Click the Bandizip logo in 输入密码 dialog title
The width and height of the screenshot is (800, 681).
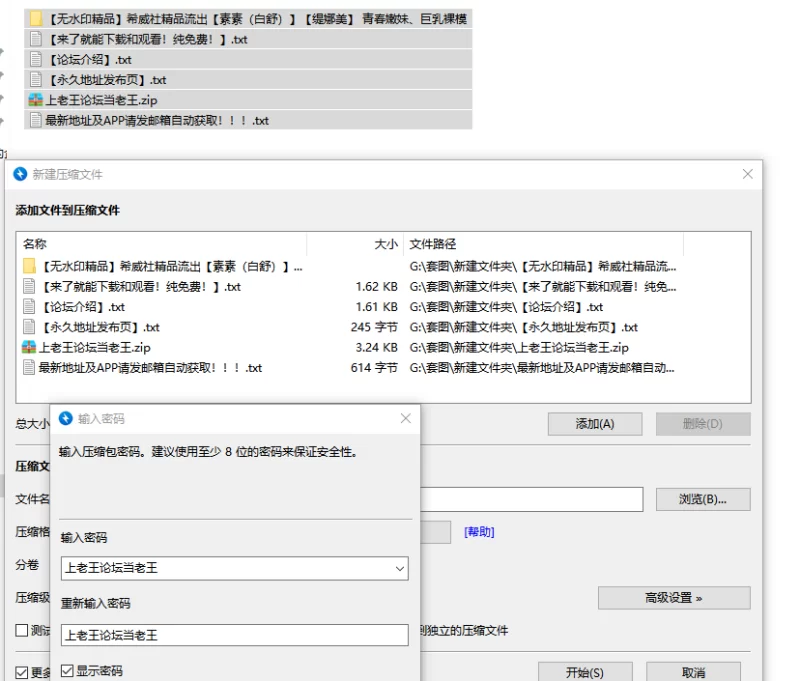pyautogui.click(x=66, y=418)
